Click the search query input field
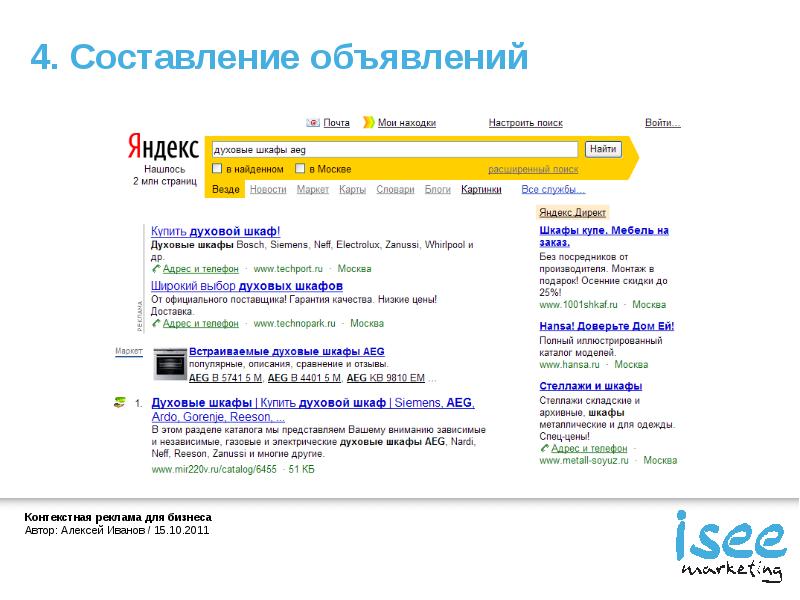 click(x=394, y=149)
